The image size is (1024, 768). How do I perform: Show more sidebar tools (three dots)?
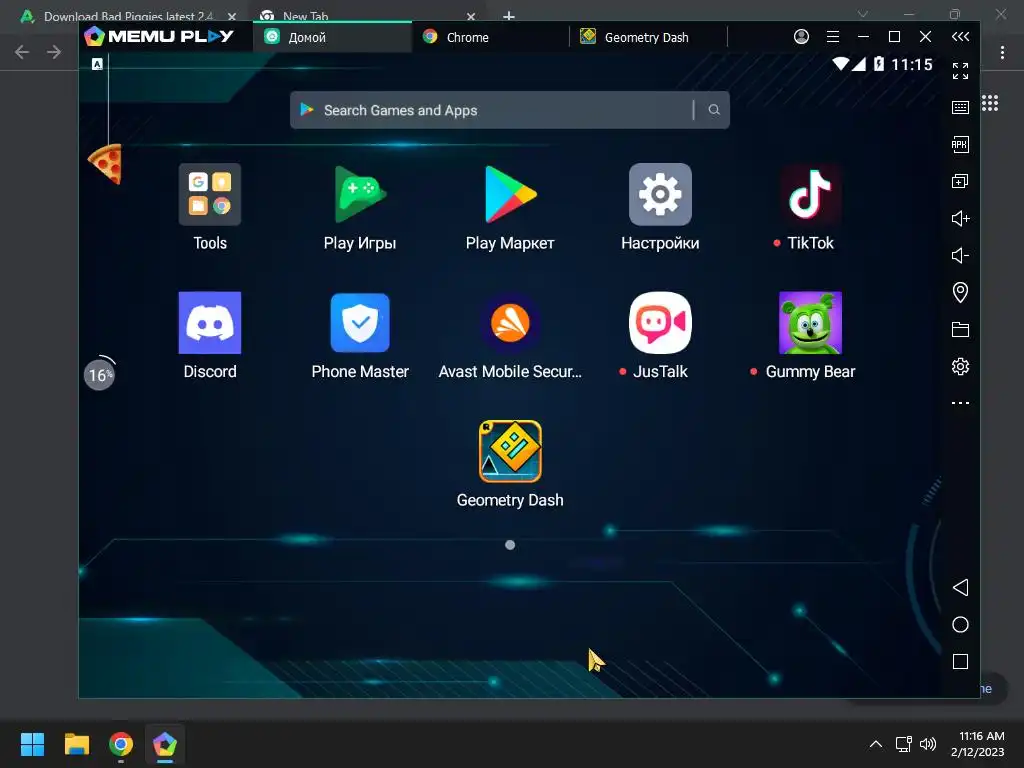[x=960, y=403]
